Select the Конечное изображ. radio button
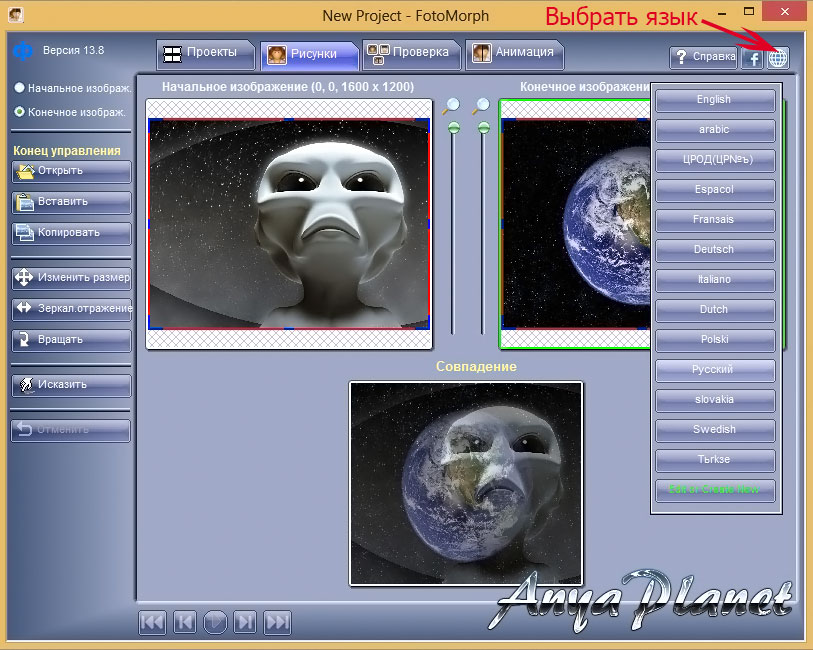 19,112
